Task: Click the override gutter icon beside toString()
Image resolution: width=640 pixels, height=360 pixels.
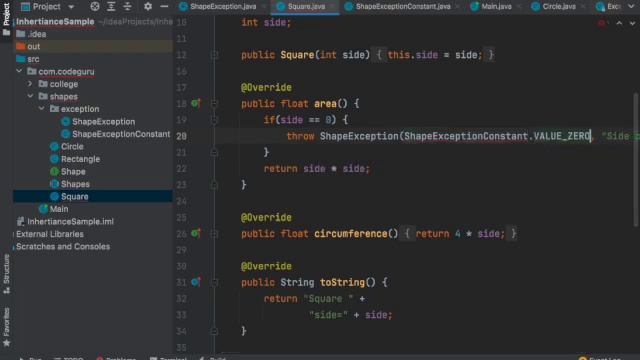Action: (196, 282)
